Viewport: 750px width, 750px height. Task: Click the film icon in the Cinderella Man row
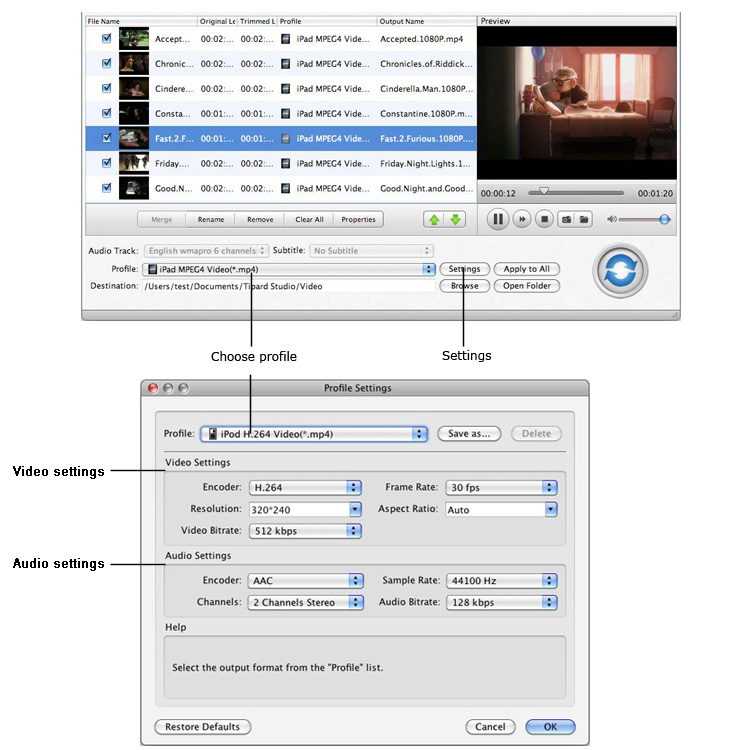286,88
